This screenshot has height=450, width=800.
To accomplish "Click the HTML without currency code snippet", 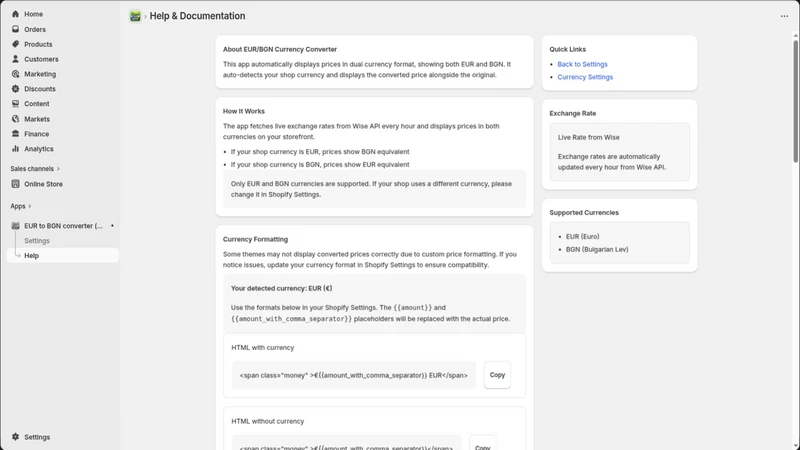I will (x=346, y=443).
